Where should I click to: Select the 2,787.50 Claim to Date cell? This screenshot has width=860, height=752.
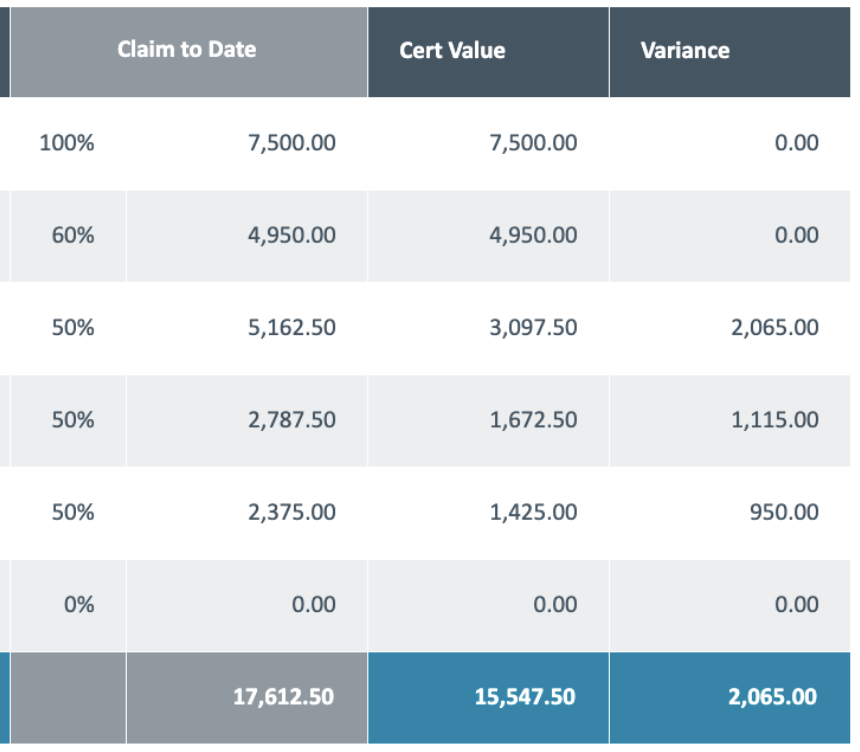[x=291, y=420]
